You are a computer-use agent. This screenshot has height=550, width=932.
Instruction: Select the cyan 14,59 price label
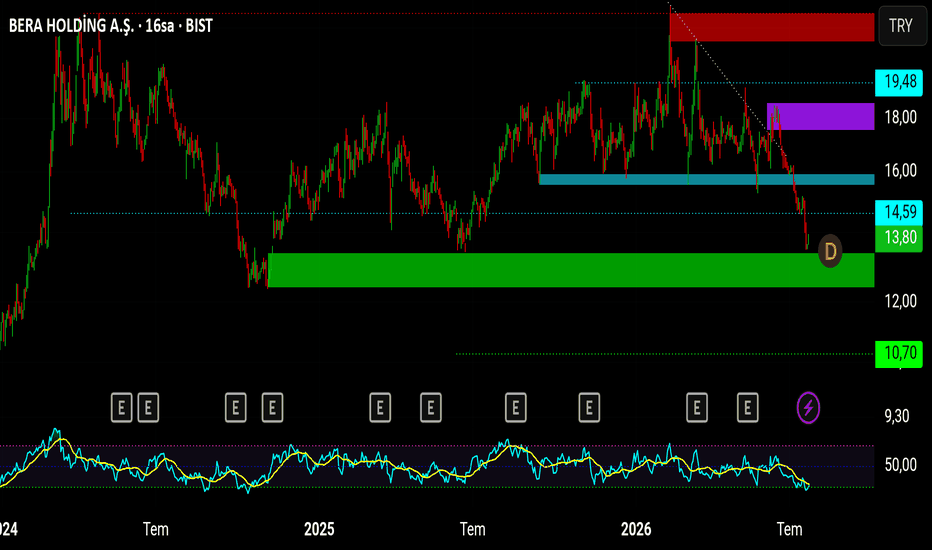point(899,212)
